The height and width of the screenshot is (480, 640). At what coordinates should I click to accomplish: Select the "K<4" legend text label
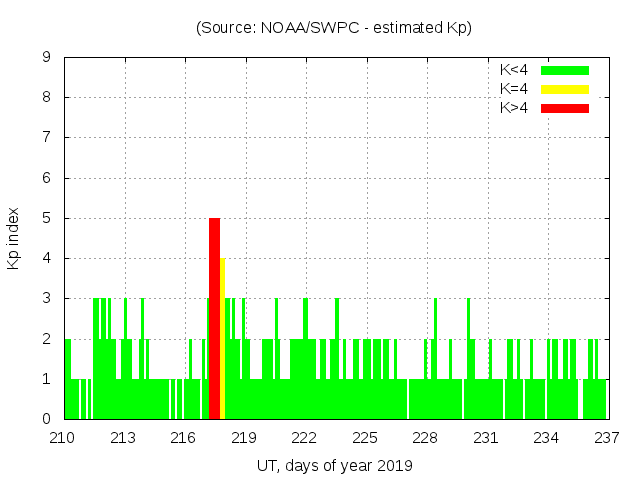click(515, 70)
